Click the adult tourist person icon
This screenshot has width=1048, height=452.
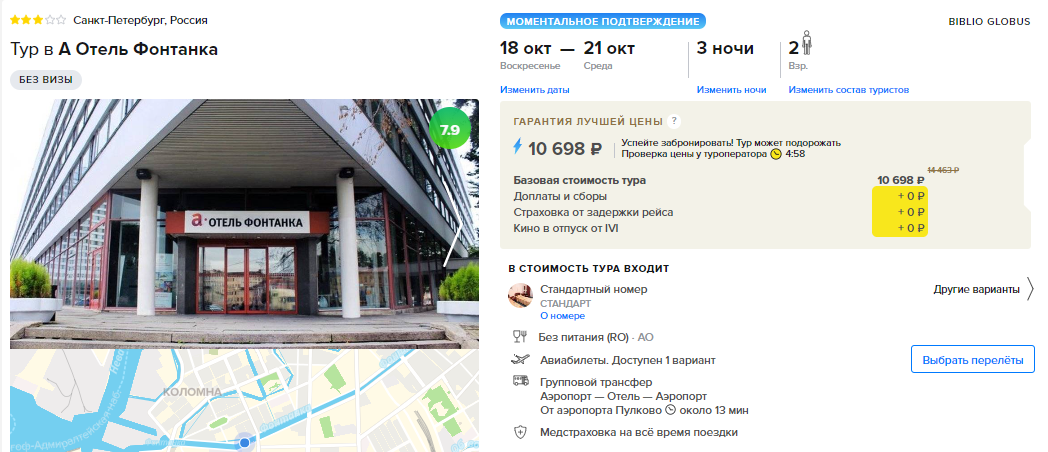(807, 43)
